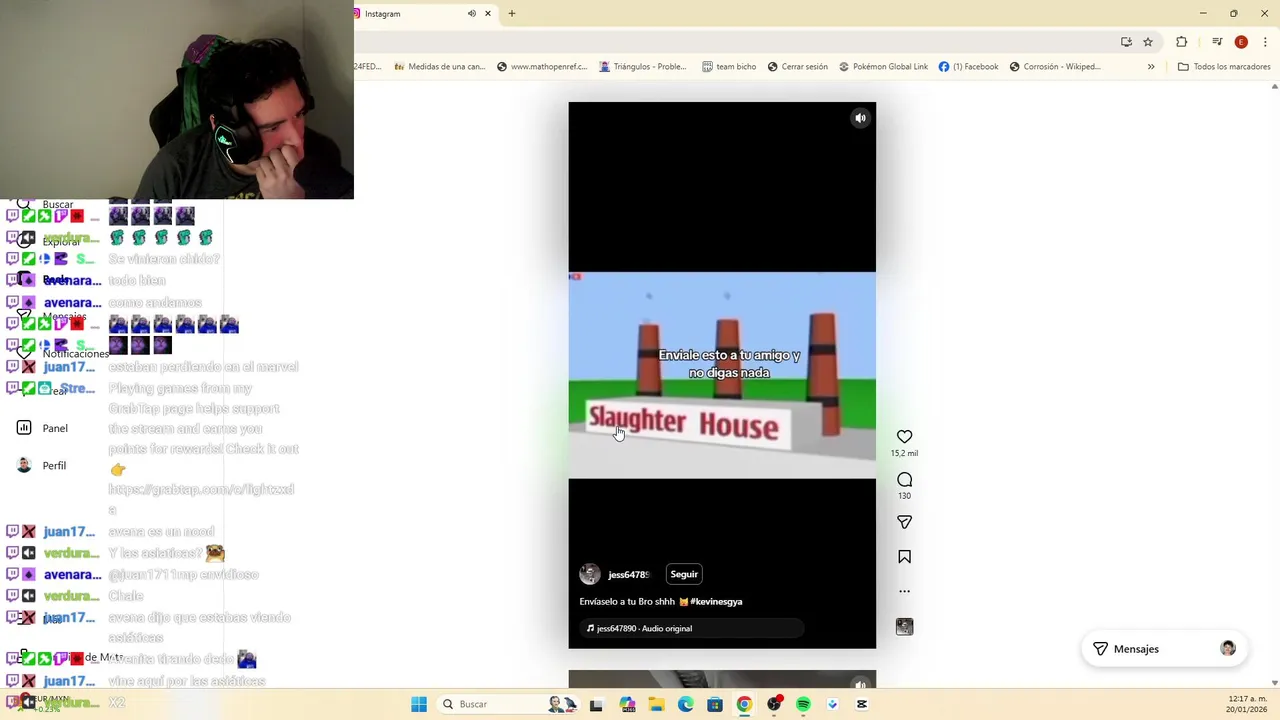Open the audio thumbnail below the options
Image resolution: width=1280 pixels, height=720 pixels.
point(904,627)
